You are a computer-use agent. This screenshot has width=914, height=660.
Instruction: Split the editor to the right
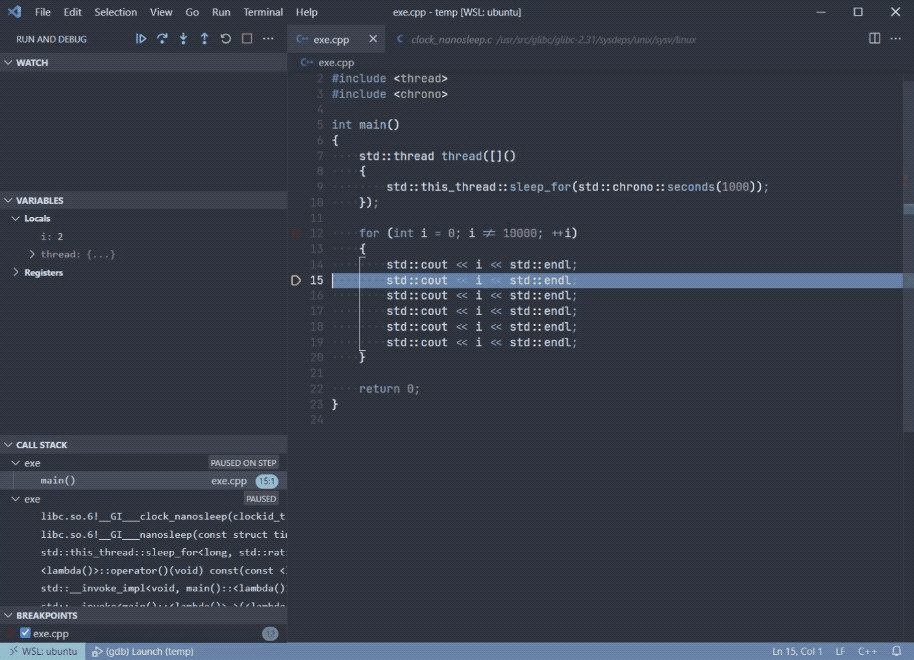click(x=874, y=38)
